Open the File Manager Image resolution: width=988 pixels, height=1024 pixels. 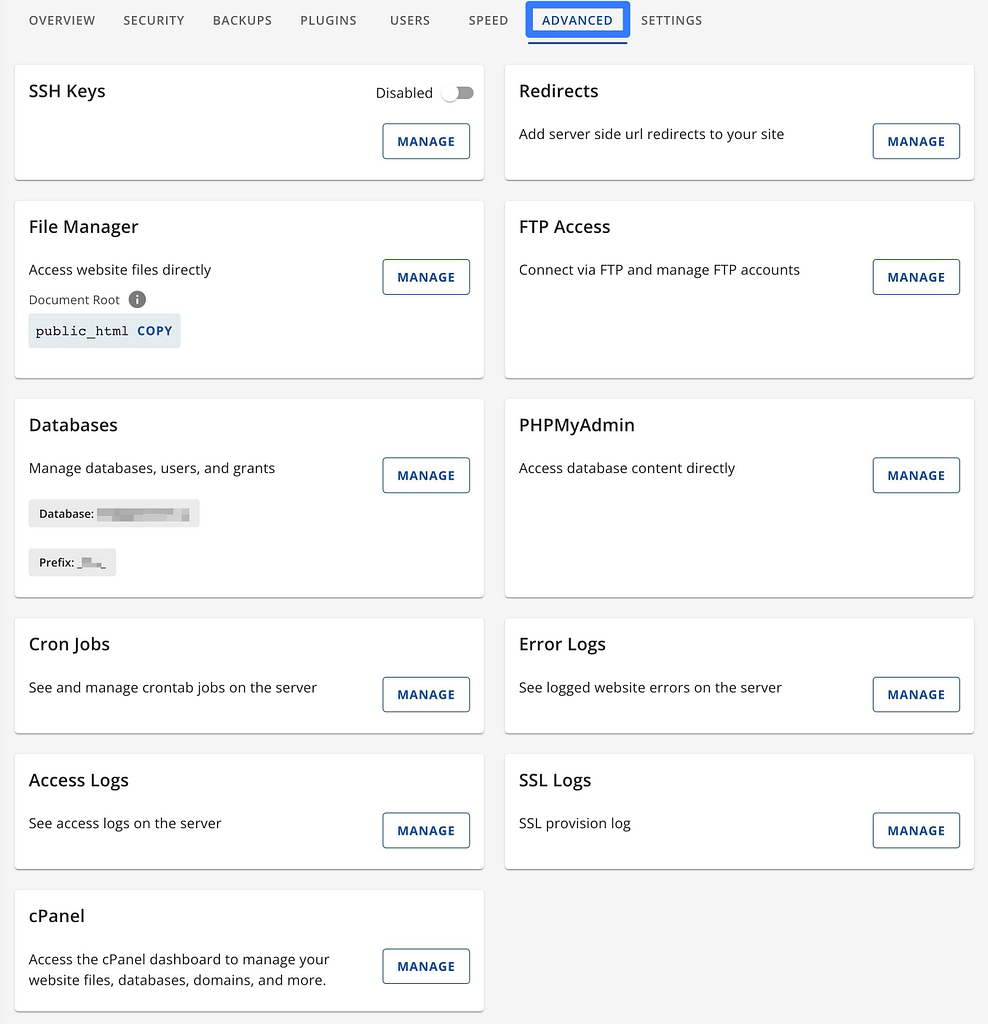(426, 277)
